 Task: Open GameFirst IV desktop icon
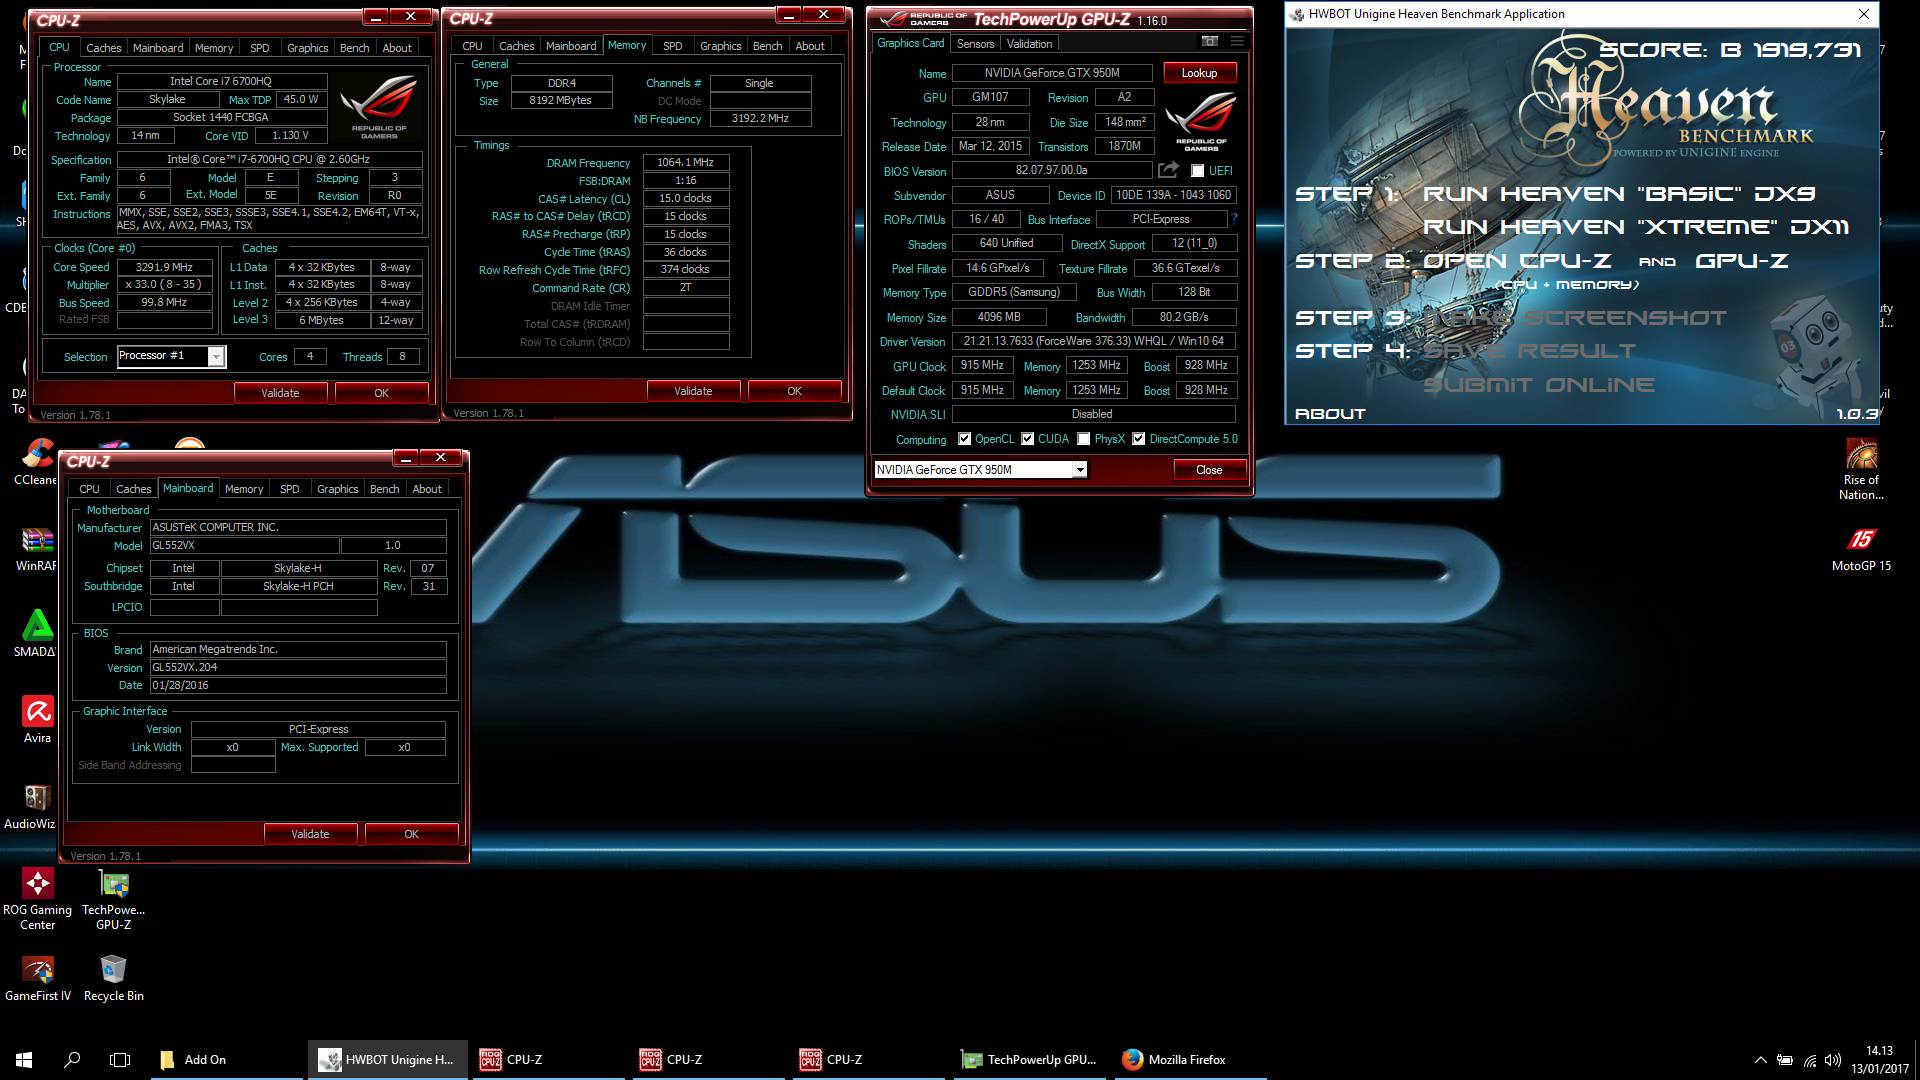[38, 978]
